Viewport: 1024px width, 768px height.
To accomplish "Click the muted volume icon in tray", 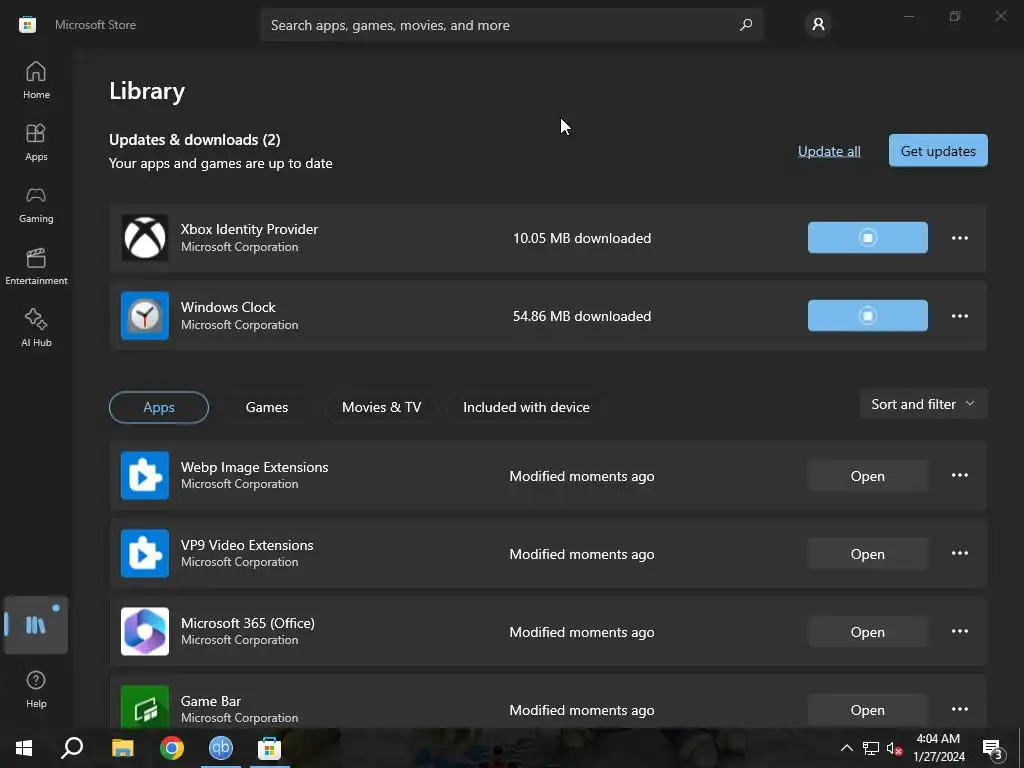I will pos(895,748).
